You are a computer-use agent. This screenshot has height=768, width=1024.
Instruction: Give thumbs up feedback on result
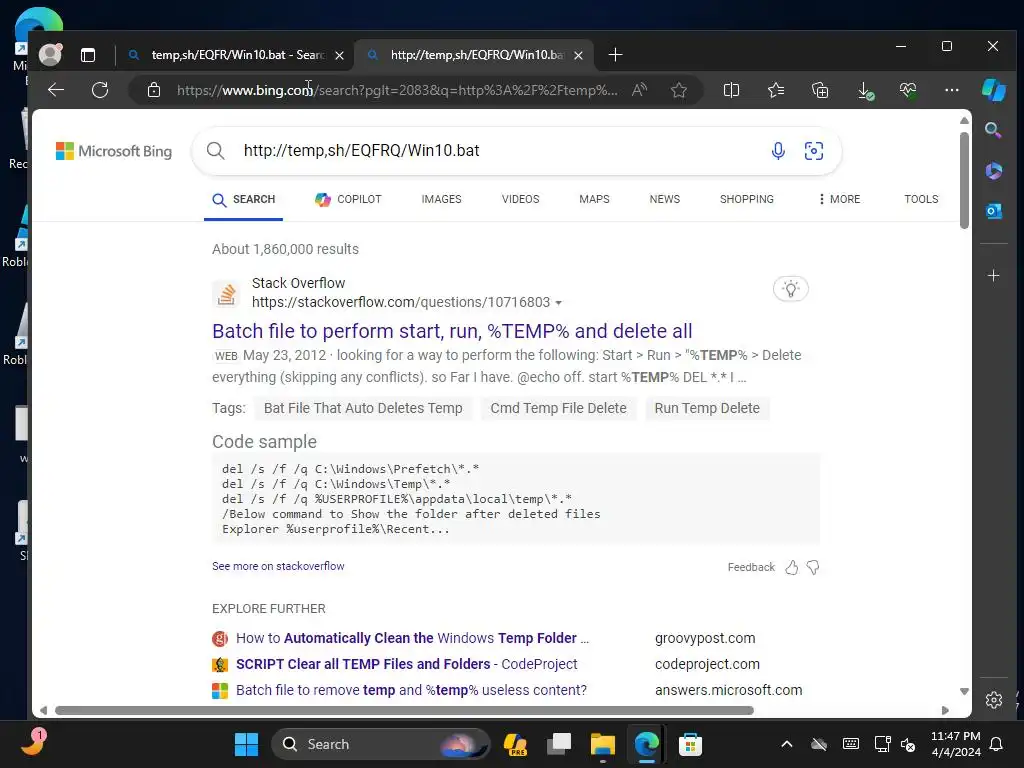pyautogui.click(x=792, y=568)
